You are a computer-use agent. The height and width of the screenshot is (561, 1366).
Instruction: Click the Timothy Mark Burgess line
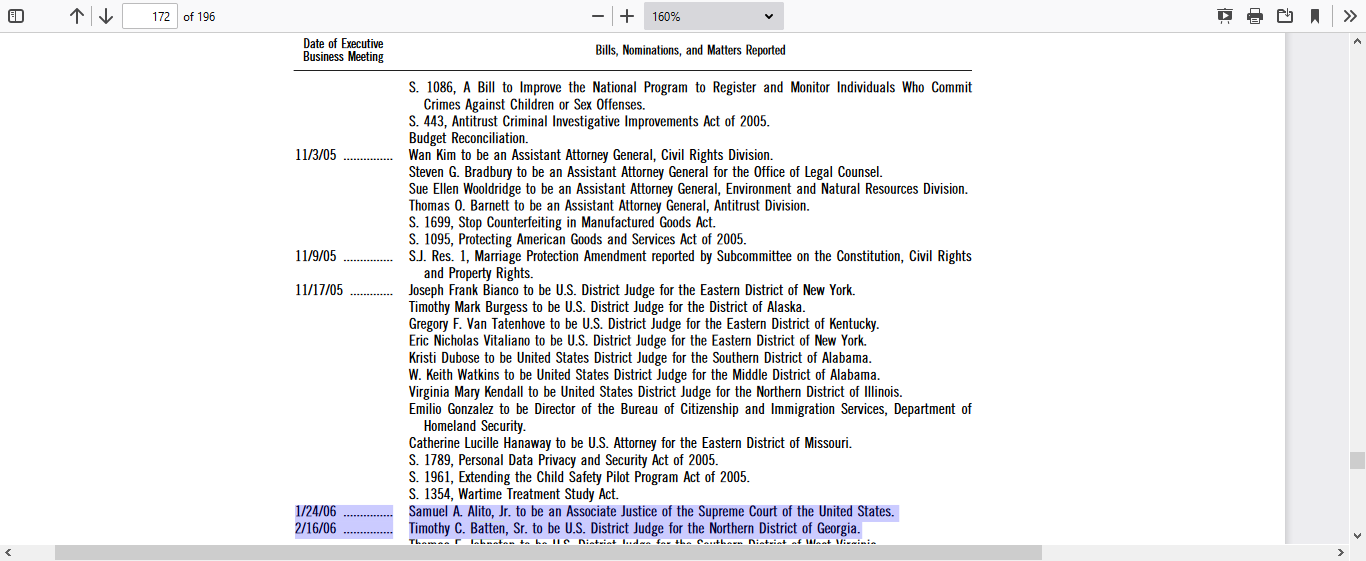click(607, 307)
